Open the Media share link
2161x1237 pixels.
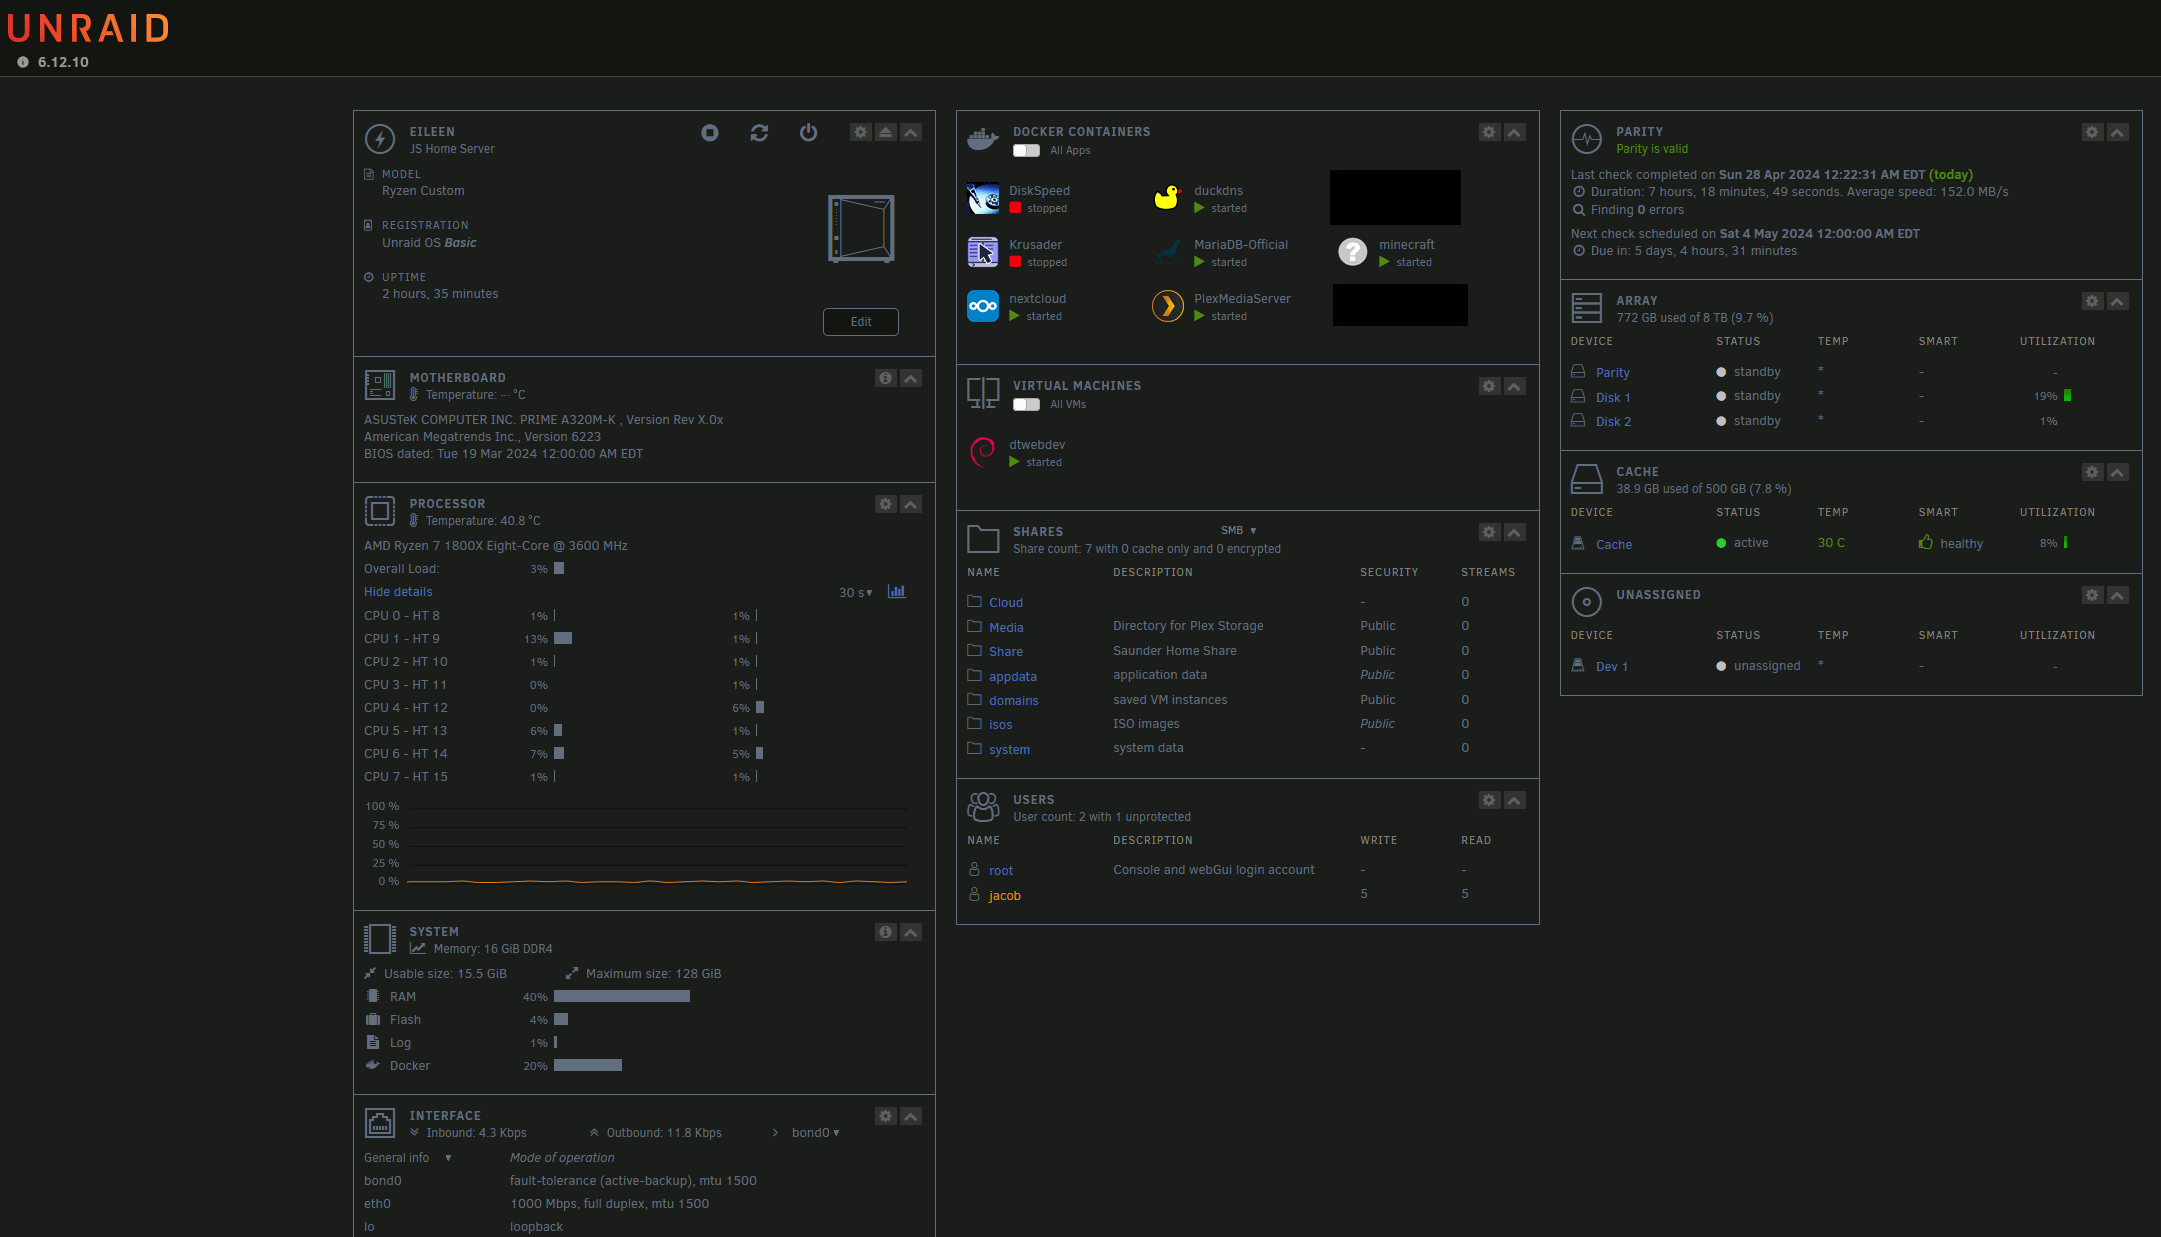click(1006, 628)
